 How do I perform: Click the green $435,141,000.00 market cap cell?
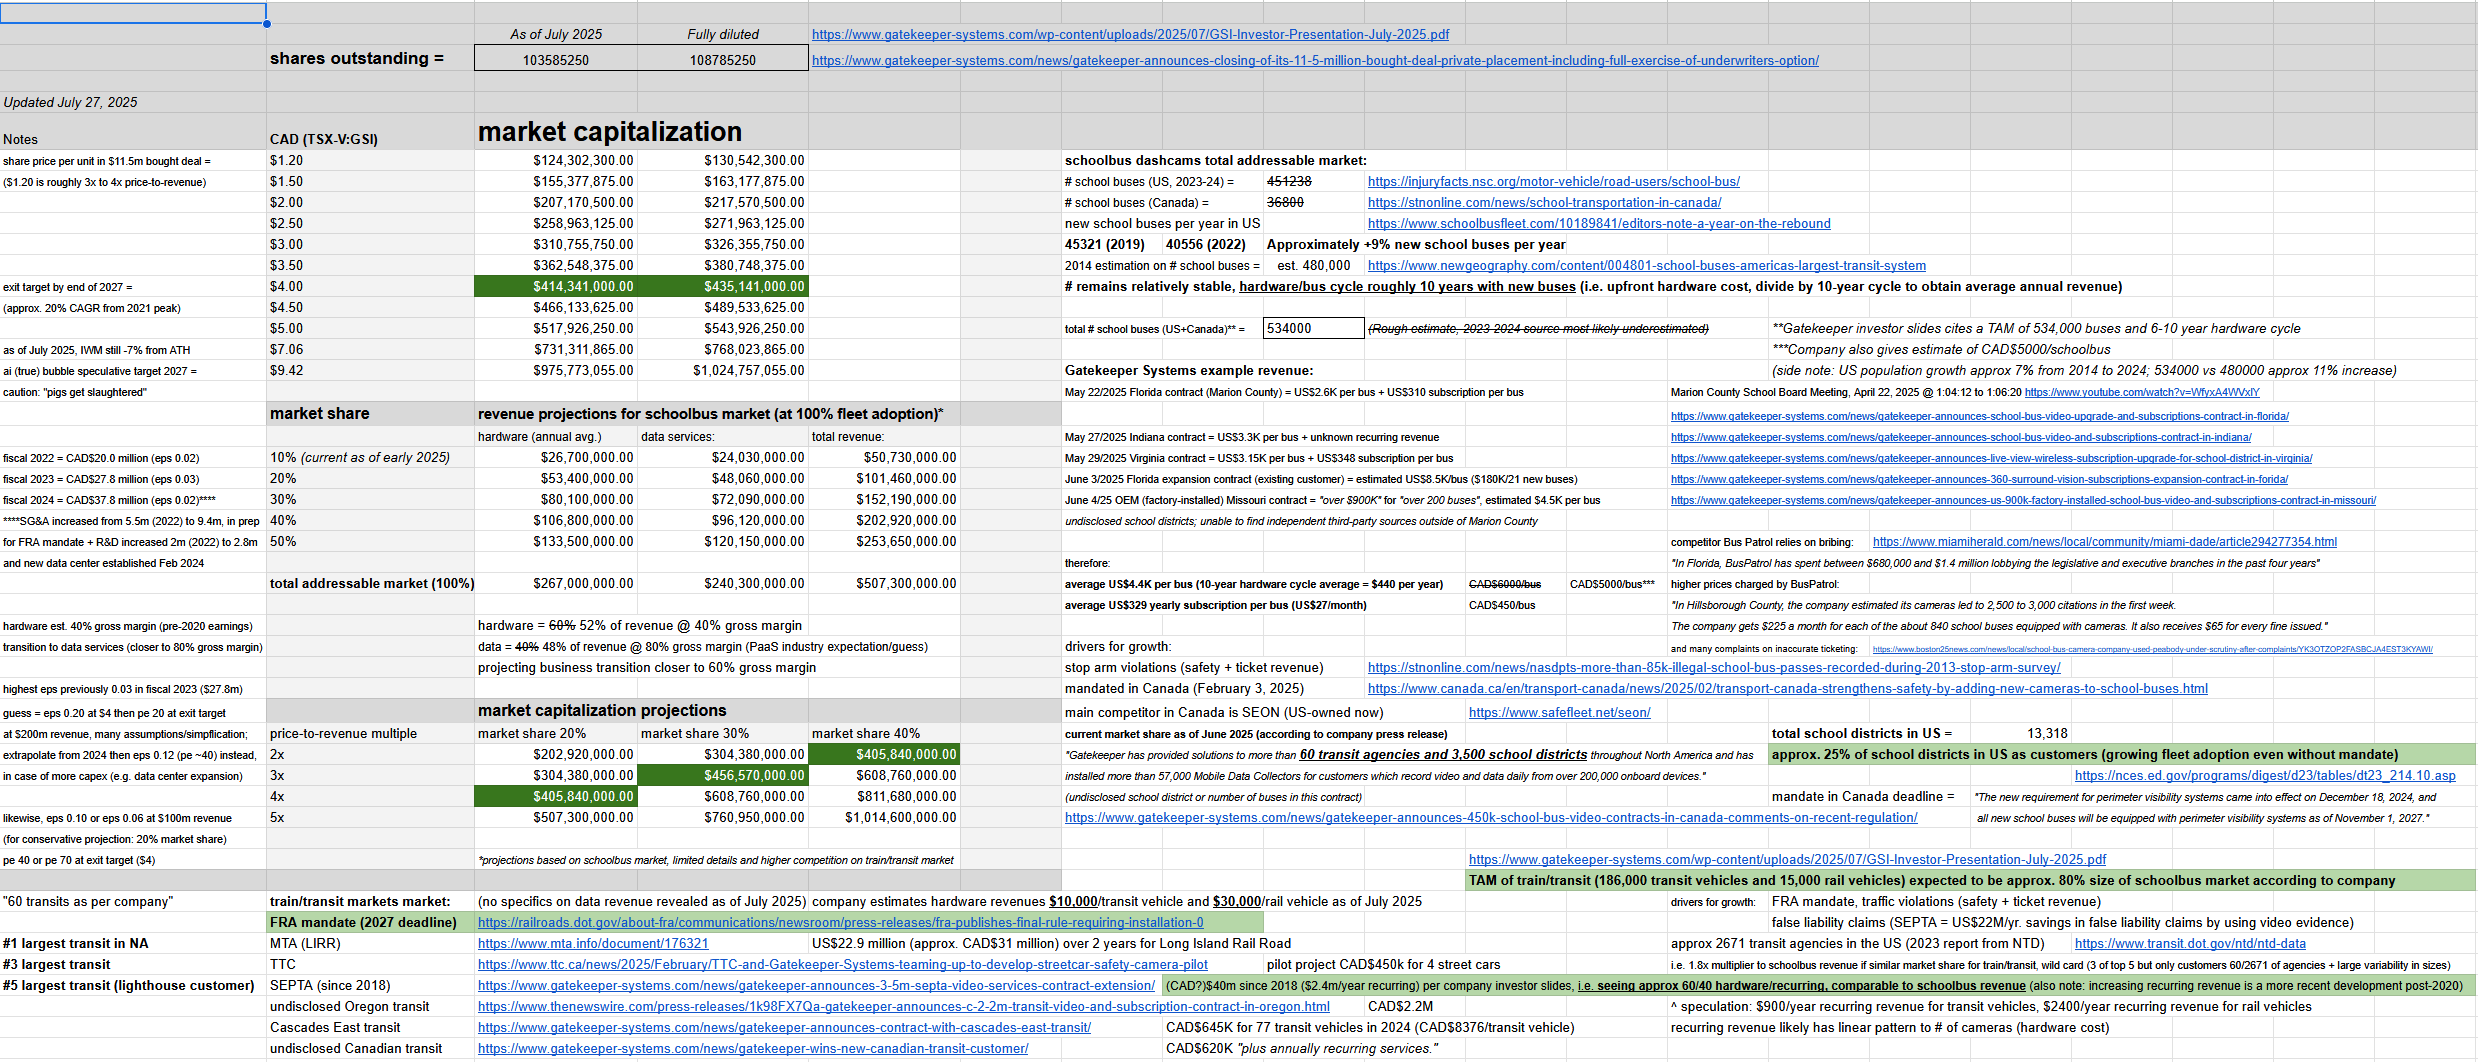pyautogui.click(x=723, y=287)
